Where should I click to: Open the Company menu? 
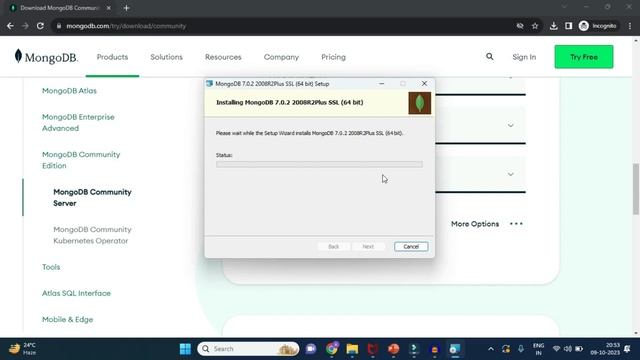[x=281, y=57]
